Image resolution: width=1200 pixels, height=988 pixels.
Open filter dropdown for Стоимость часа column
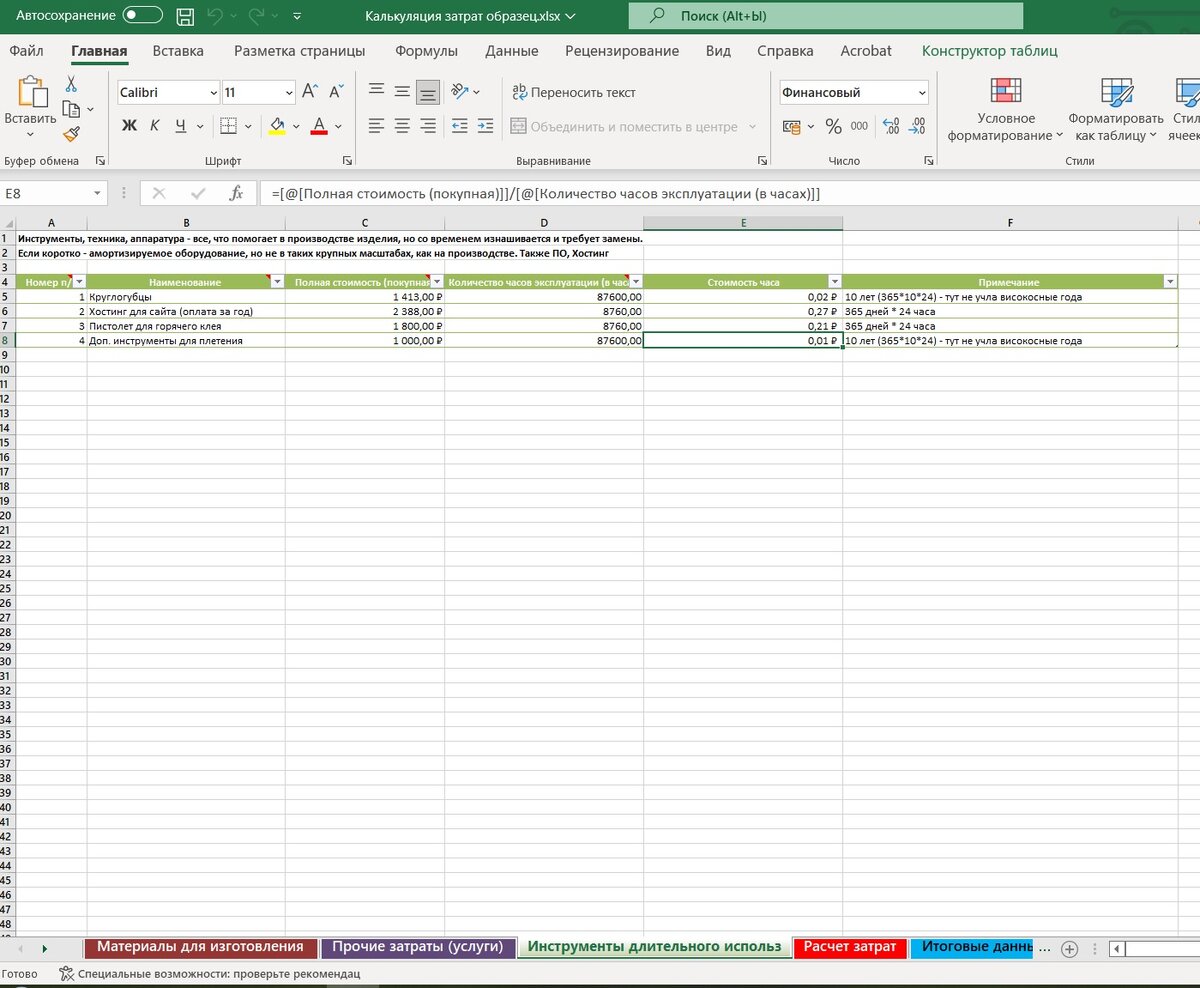click(x=835, y=282)
